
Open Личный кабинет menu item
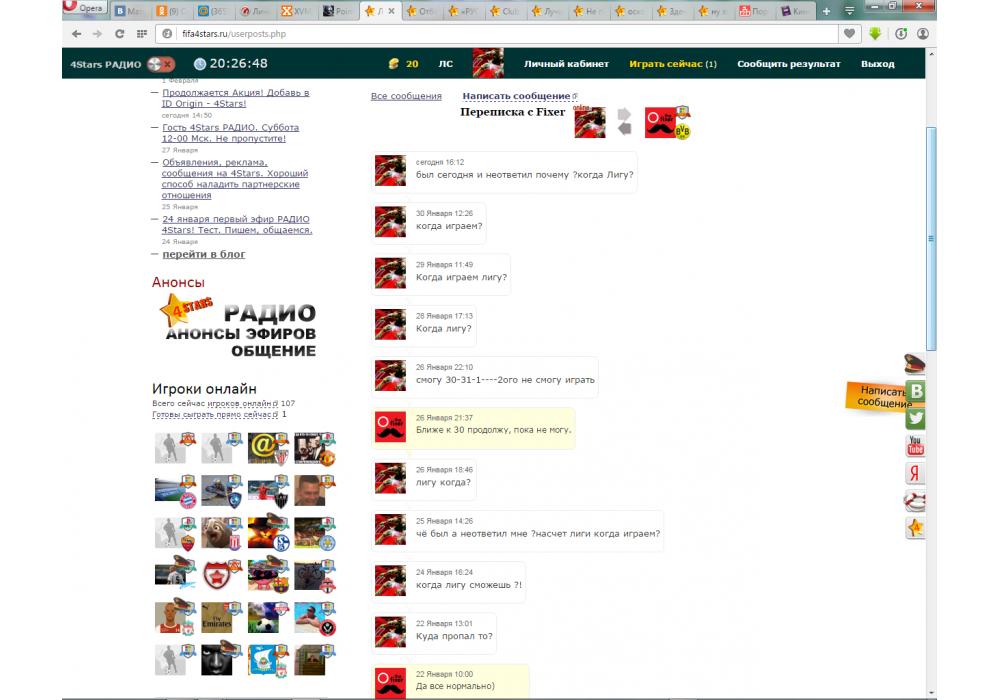click(x=566, y=64)
